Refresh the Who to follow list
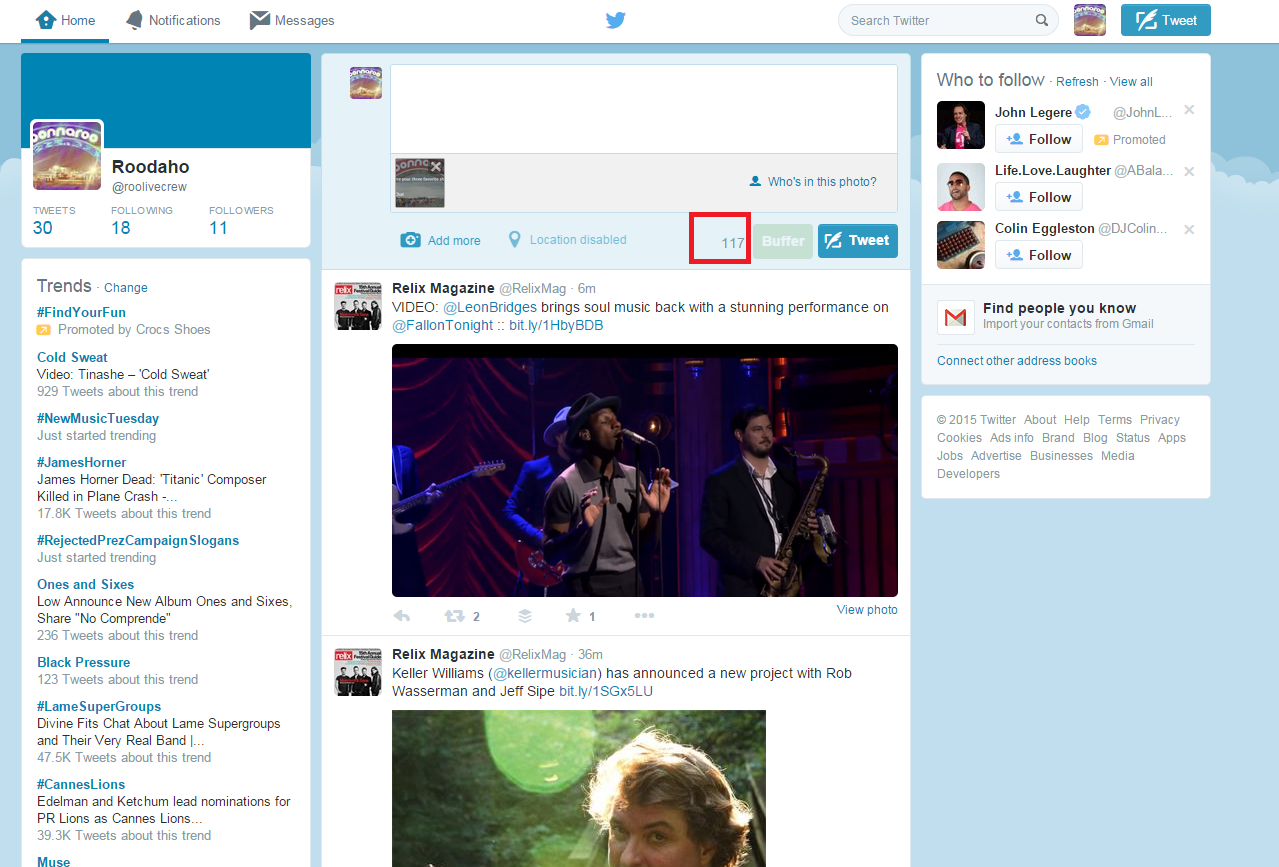 1077,82
